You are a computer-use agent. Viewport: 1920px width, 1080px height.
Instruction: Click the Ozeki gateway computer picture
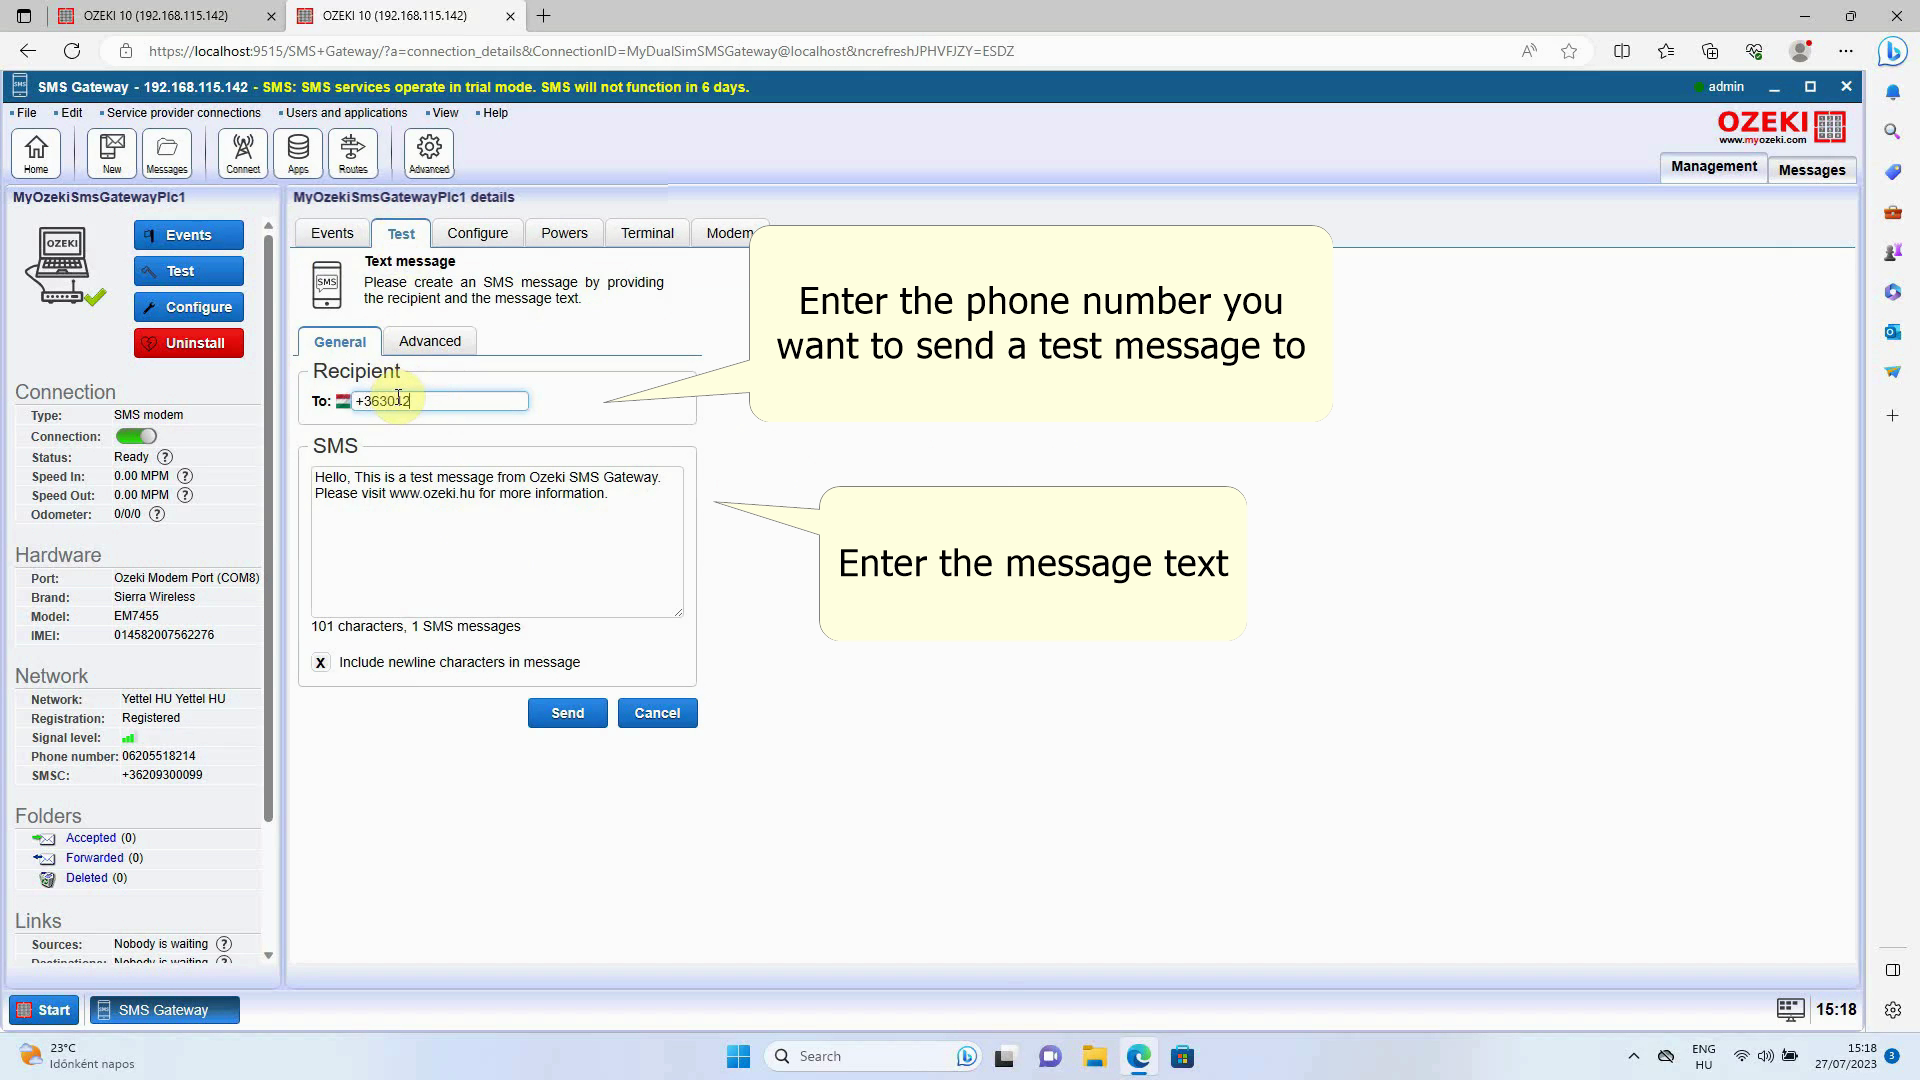point(64,266)
